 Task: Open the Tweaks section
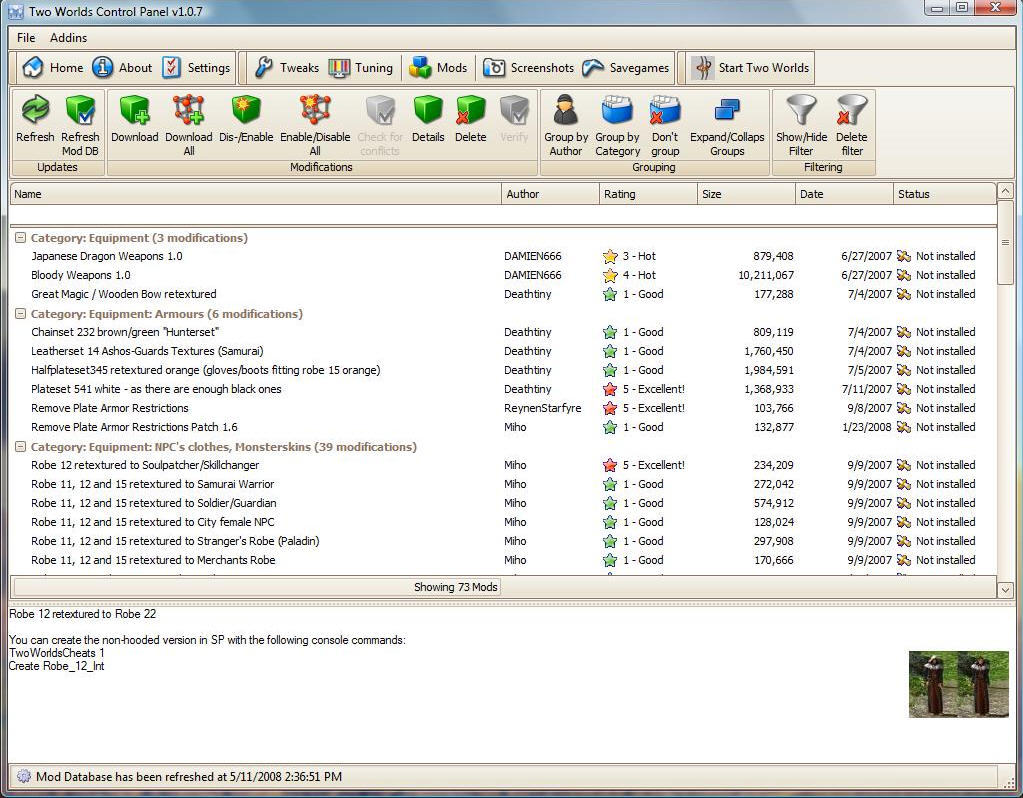(x=287, y=67)
